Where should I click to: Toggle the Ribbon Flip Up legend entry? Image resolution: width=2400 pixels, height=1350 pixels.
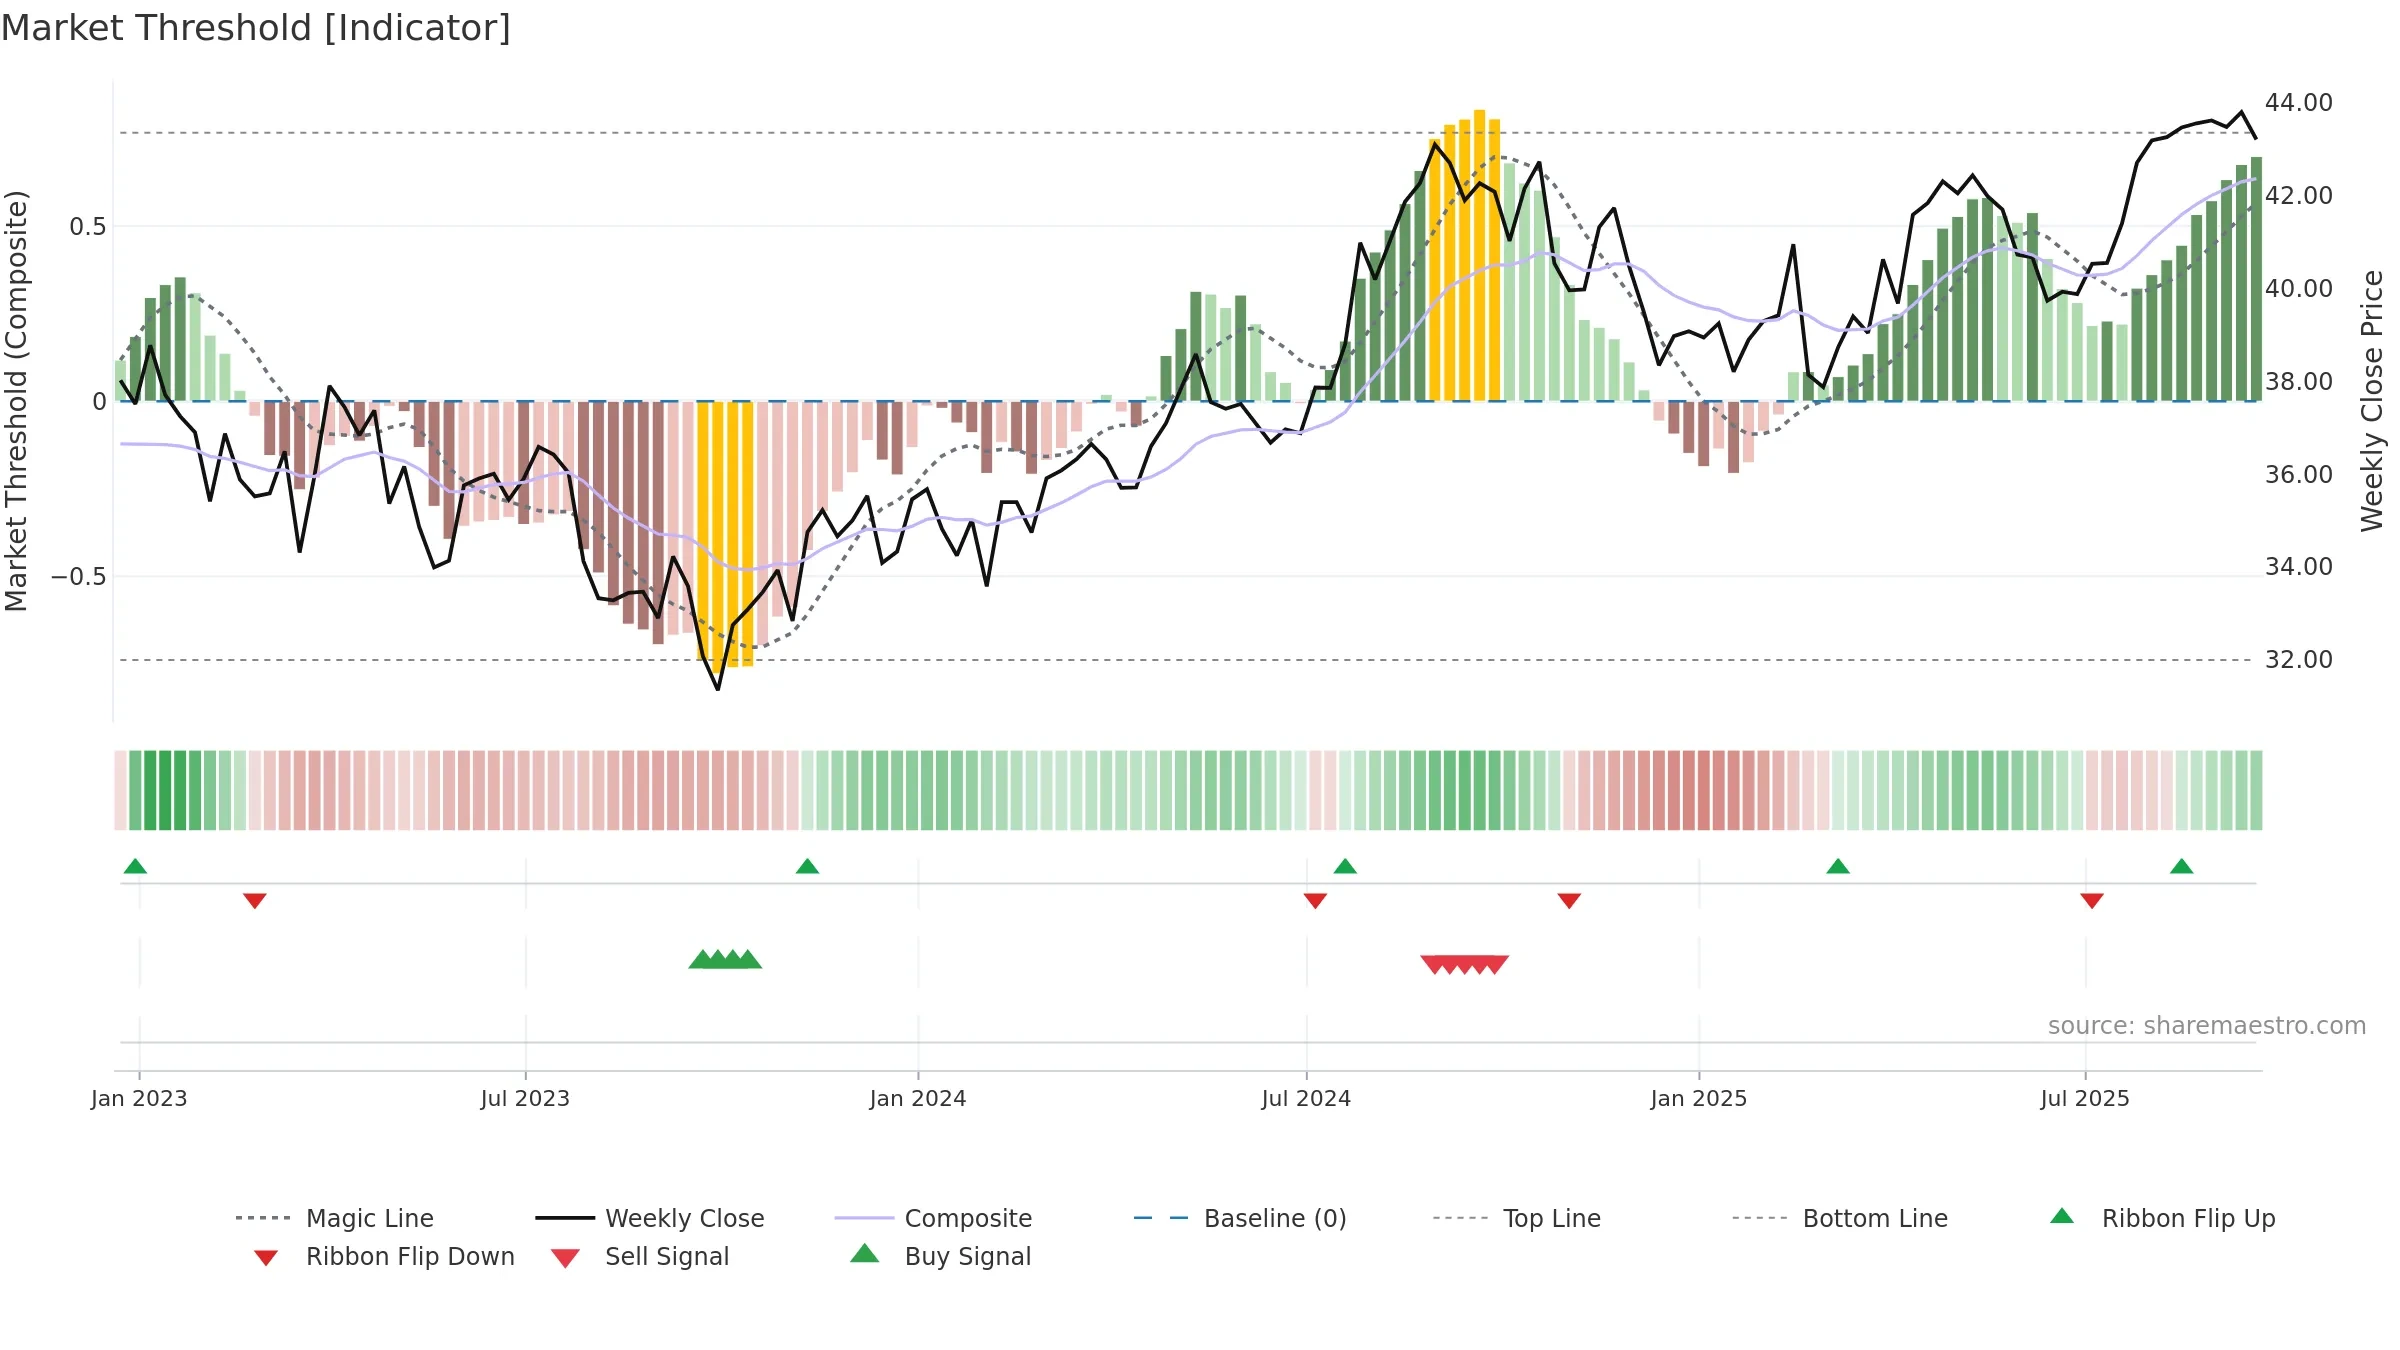click(2162, 1218)
